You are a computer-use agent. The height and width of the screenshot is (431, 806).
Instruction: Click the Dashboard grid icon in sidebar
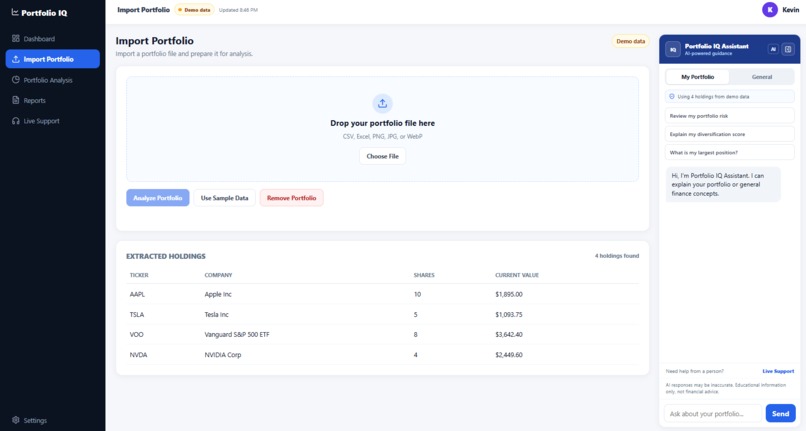click(15, 39)
